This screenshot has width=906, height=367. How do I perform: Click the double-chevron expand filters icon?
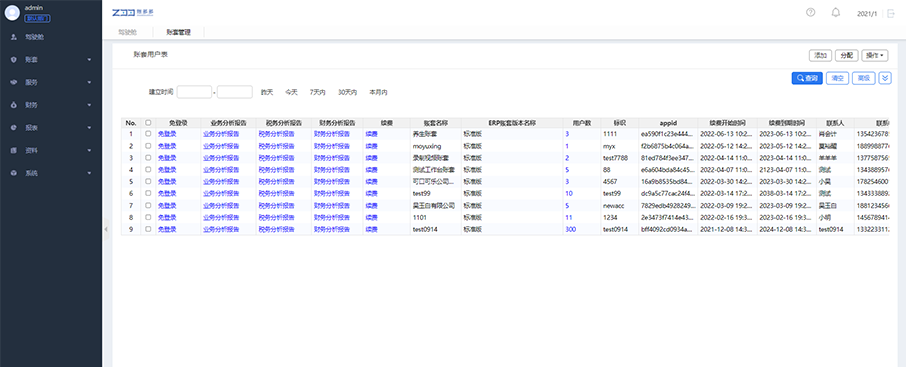885,78
